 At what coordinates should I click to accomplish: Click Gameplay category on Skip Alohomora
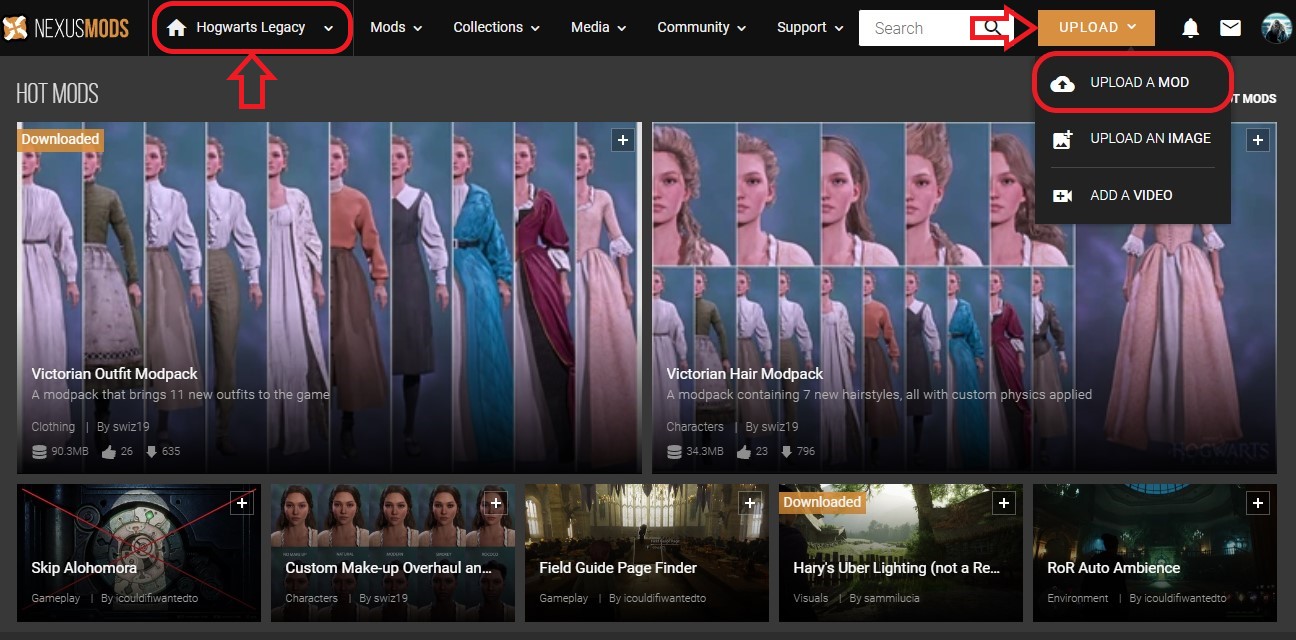pyautogui.click(x=56, y=598)
